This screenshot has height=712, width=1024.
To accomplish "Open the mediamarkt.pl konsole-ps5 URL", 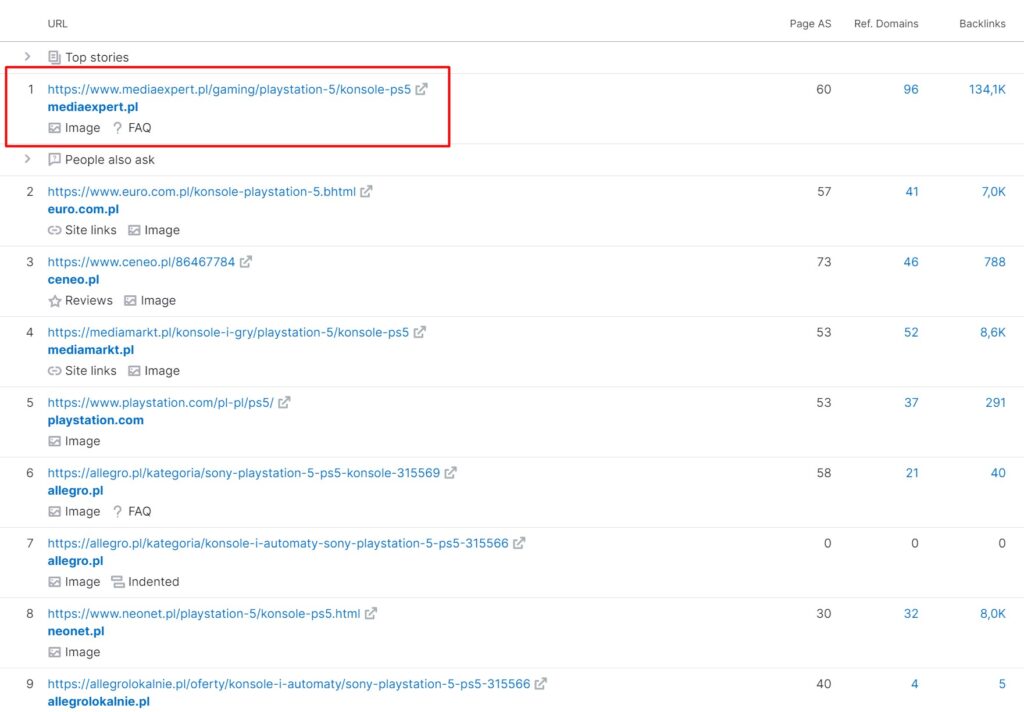I will (x=229, y=332).
